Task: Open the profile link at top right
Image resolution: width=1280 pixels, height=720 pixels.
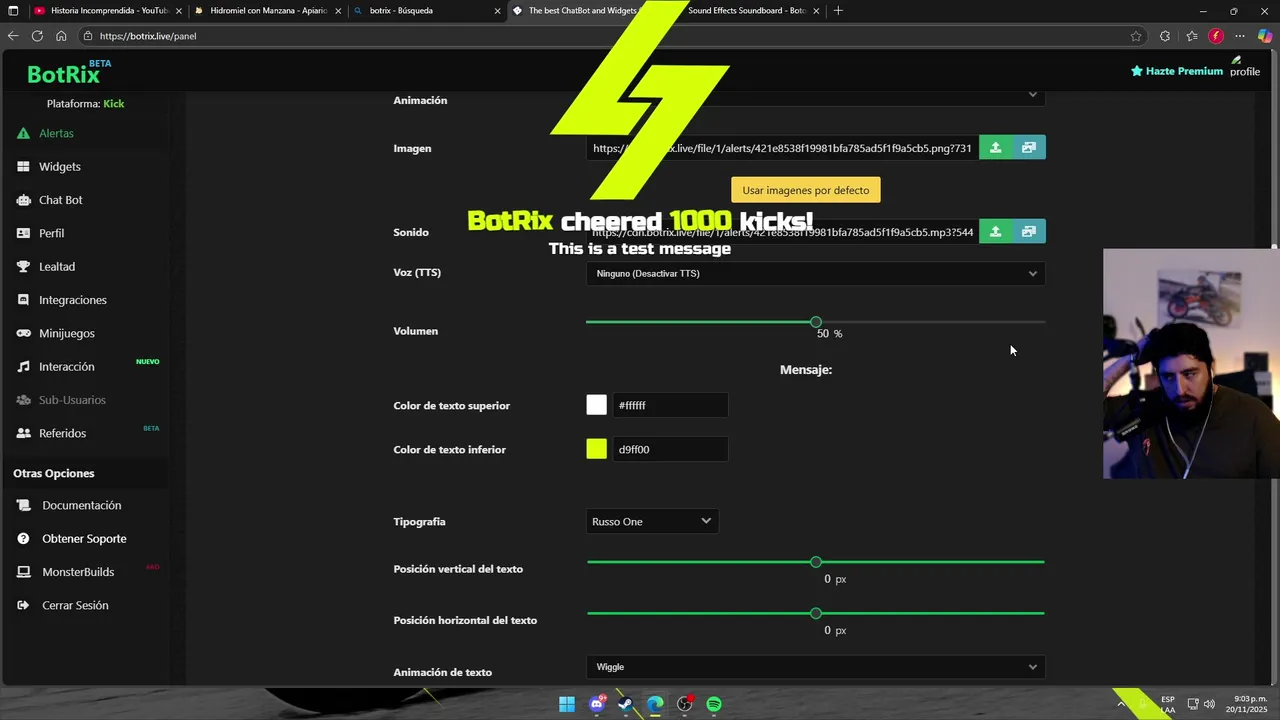Action: tap(1245, 67)
